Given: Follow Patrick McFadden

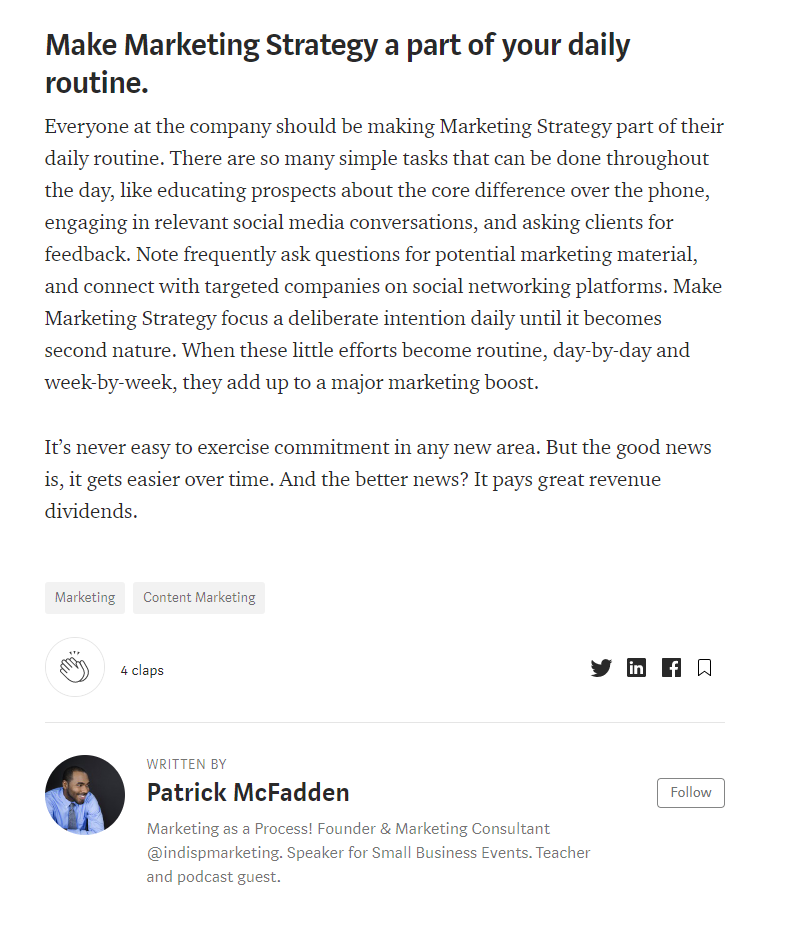Looking at the screenshot, I should [x=690, y=792].
